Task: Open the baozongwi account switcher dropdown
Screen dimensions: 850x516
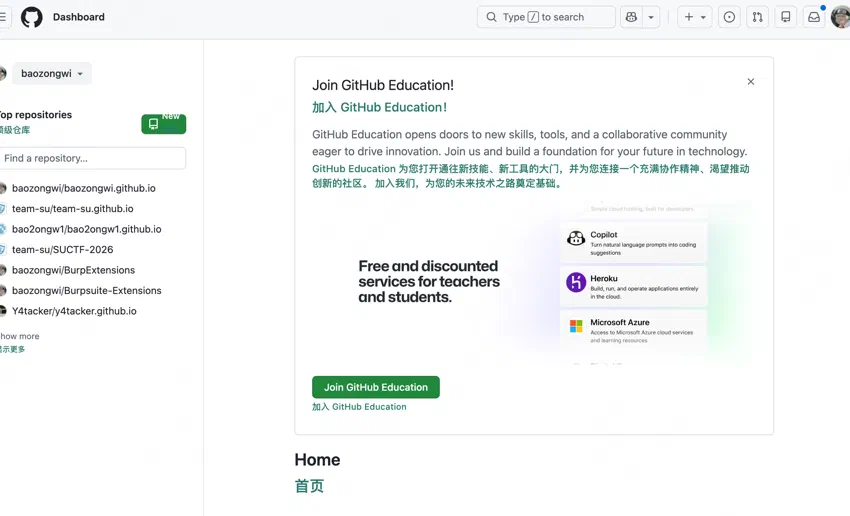Action: [52, 73]
